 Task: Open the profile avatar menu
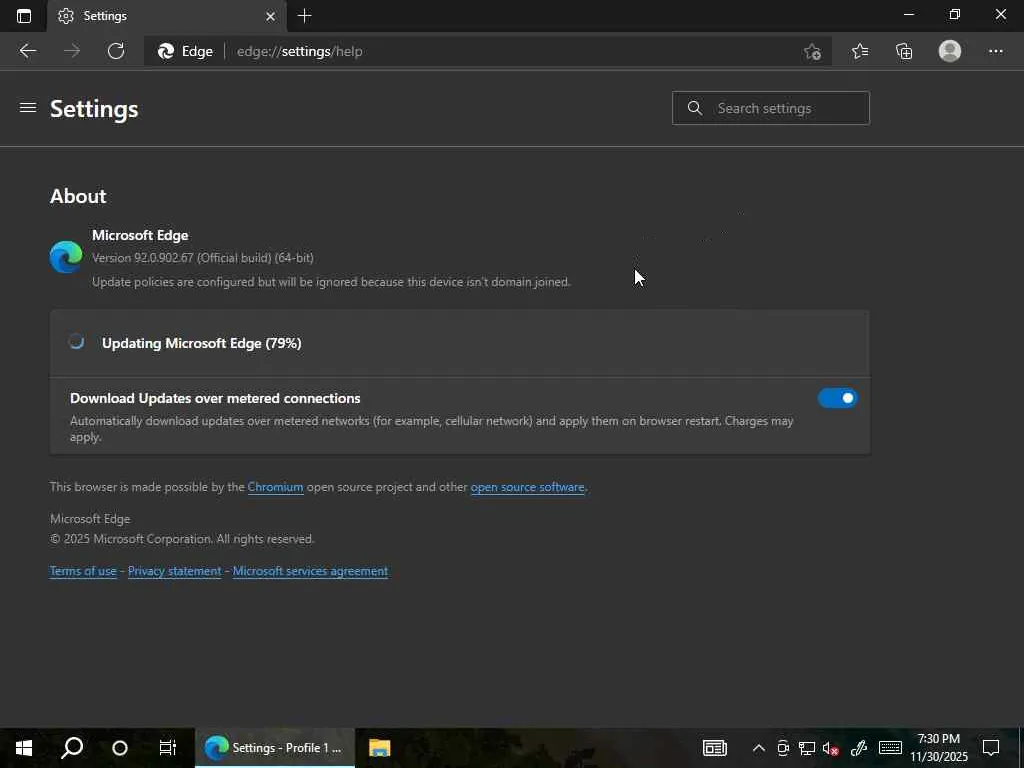pyautogui.click(x=950, y=51)
